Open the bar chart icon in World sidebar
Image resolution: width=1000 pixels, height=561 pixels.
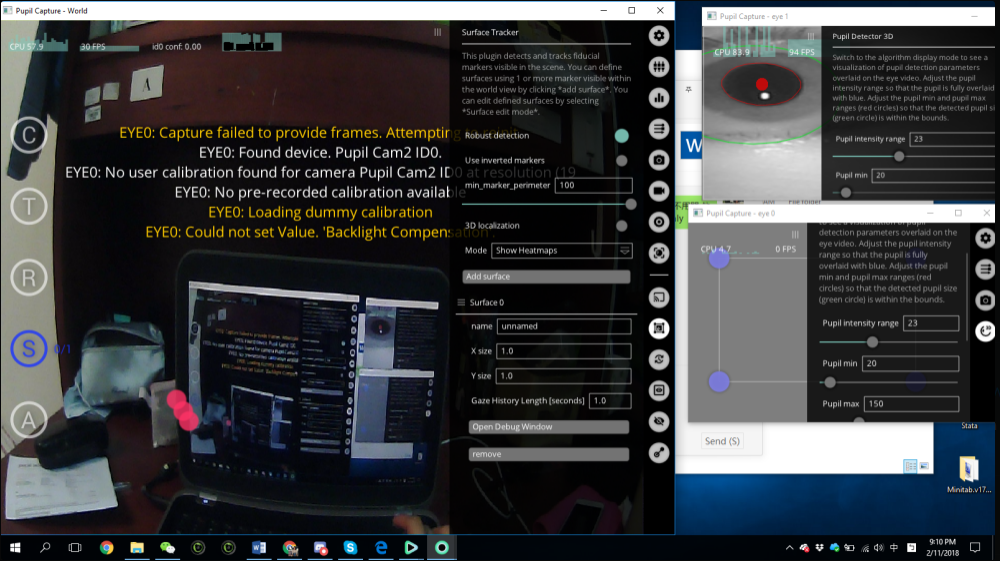(659, 98)
